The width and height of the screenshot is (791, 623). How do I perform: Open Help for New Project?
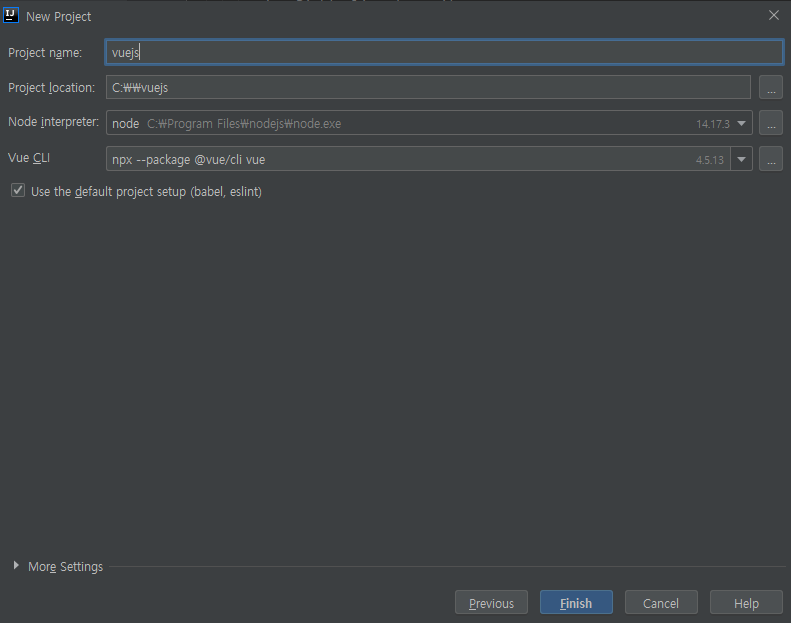pos(746,602)
